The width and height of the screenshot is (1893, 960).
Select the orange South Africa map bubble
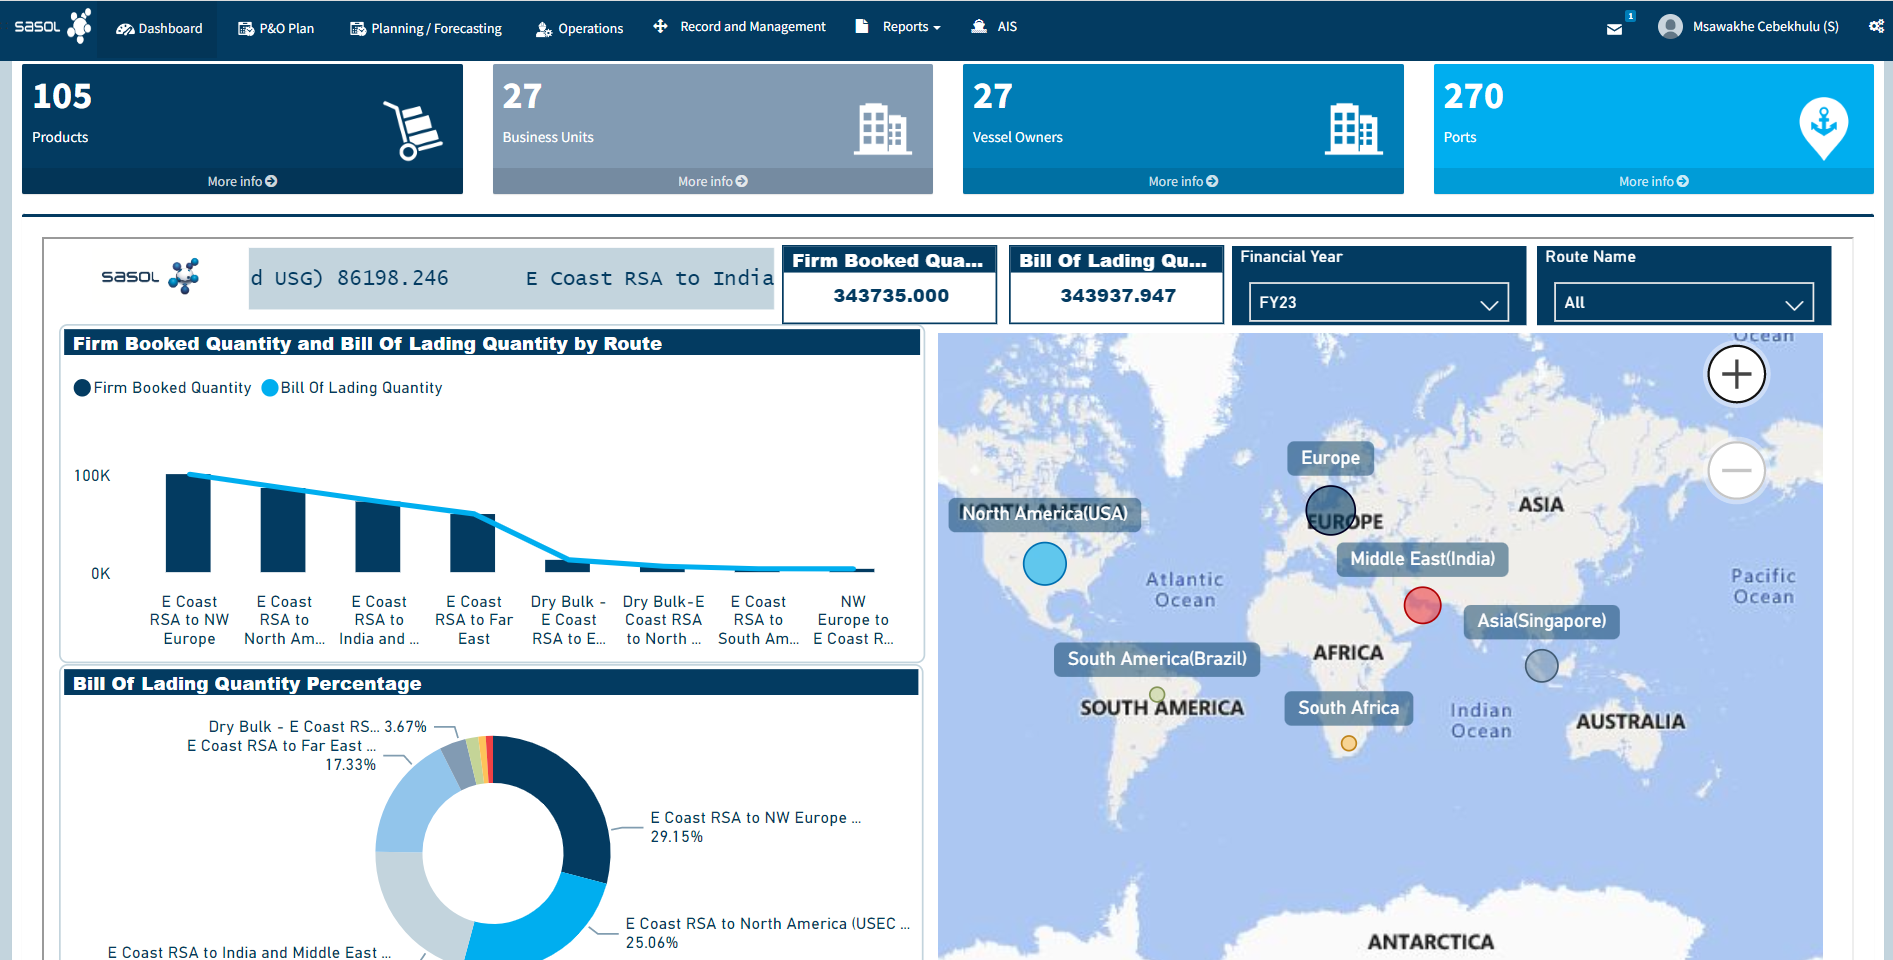click(x=1349, y=743)
